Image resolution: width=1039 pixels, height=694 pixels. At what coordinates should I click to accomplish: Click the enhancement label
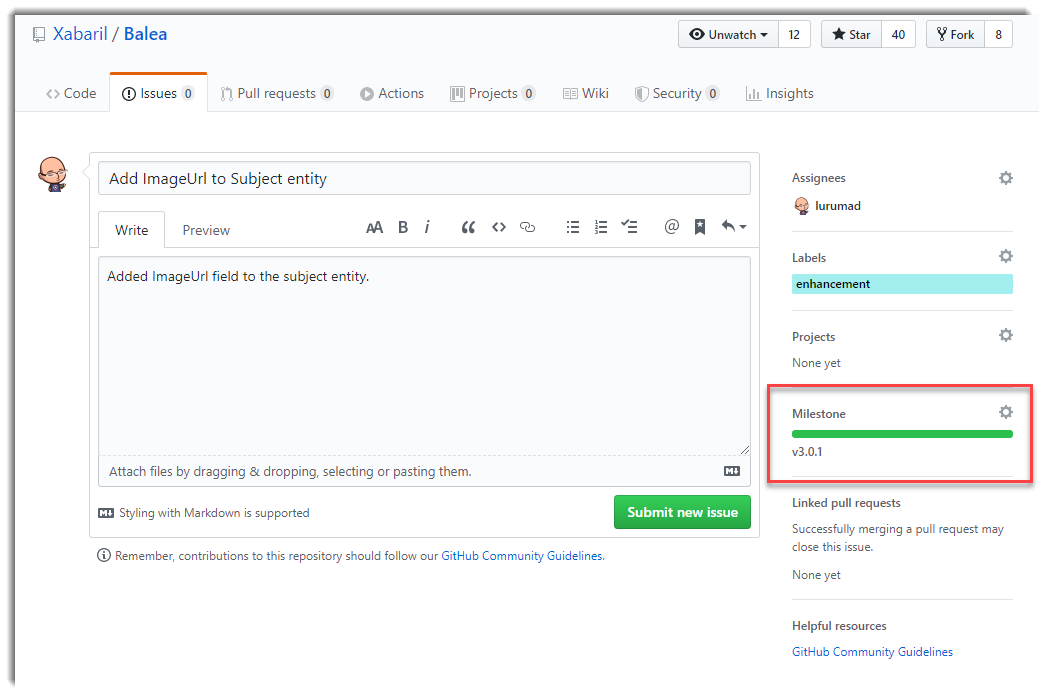point(902,284)
